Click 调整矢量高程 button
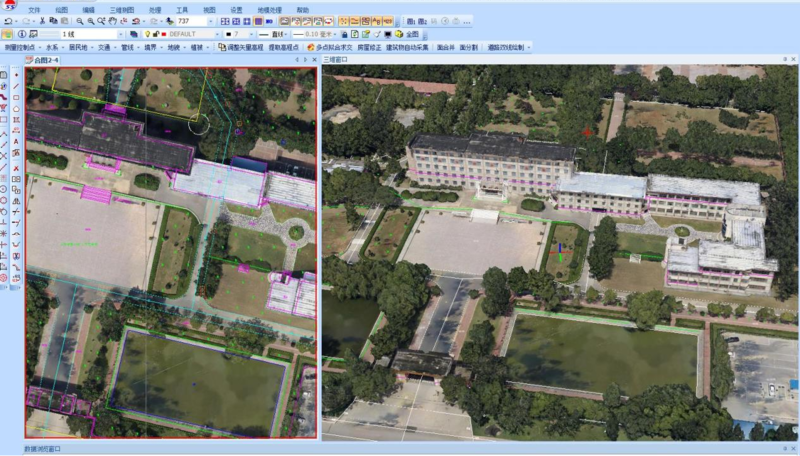This screenshot has width=800, height=456. [x=244, y=47]
